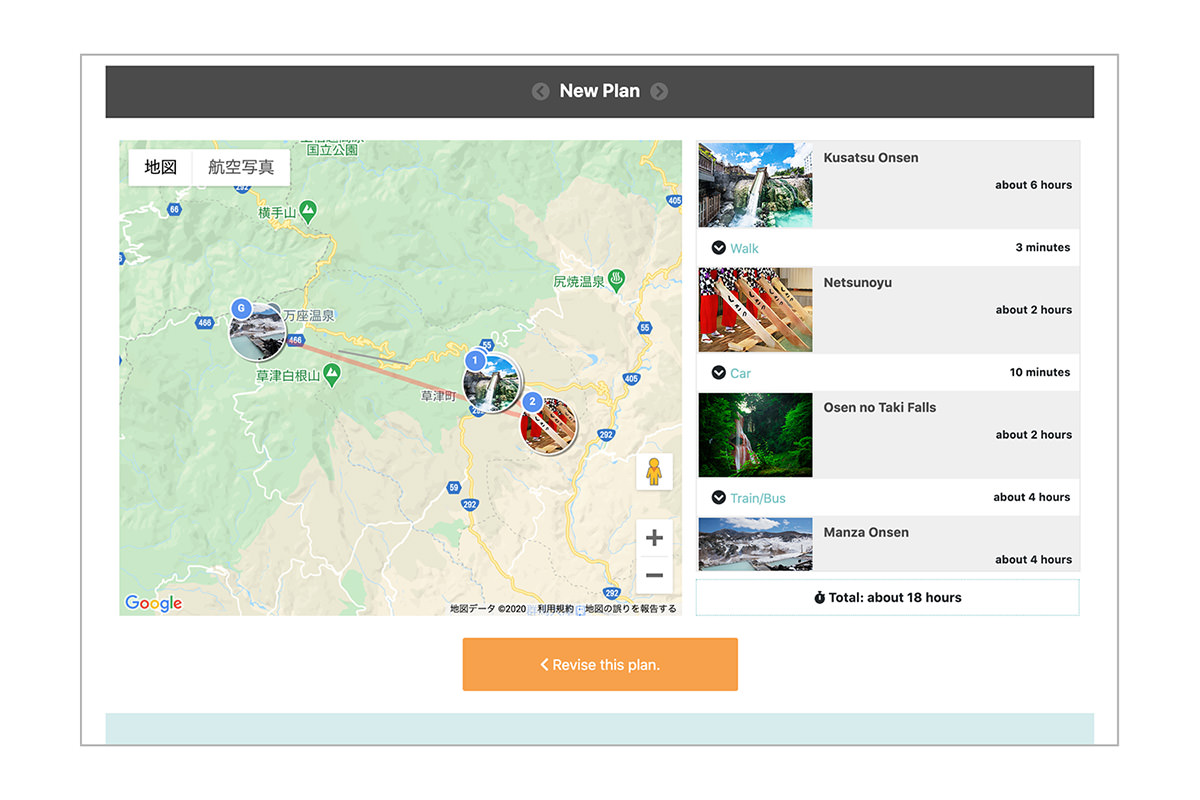Expand the Walk transit step
Screen dimensions: 1200x800
735,248
